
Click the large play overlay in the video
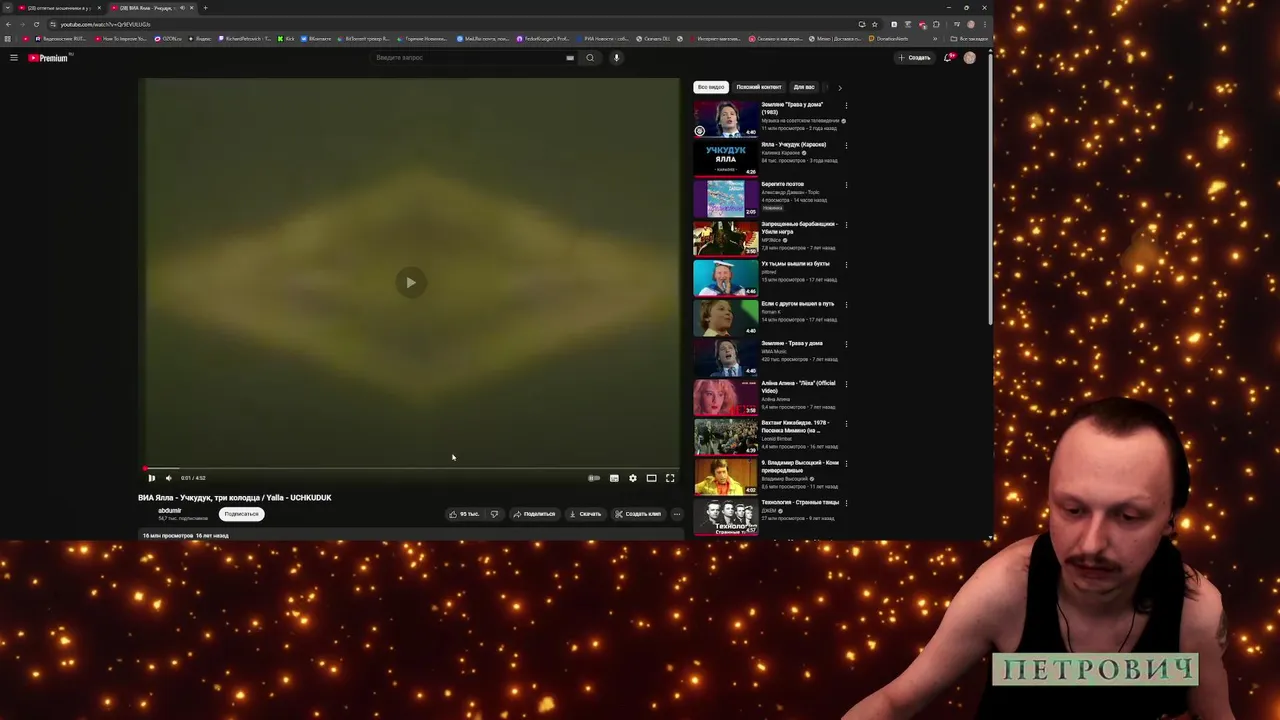[x=410, y=282]
